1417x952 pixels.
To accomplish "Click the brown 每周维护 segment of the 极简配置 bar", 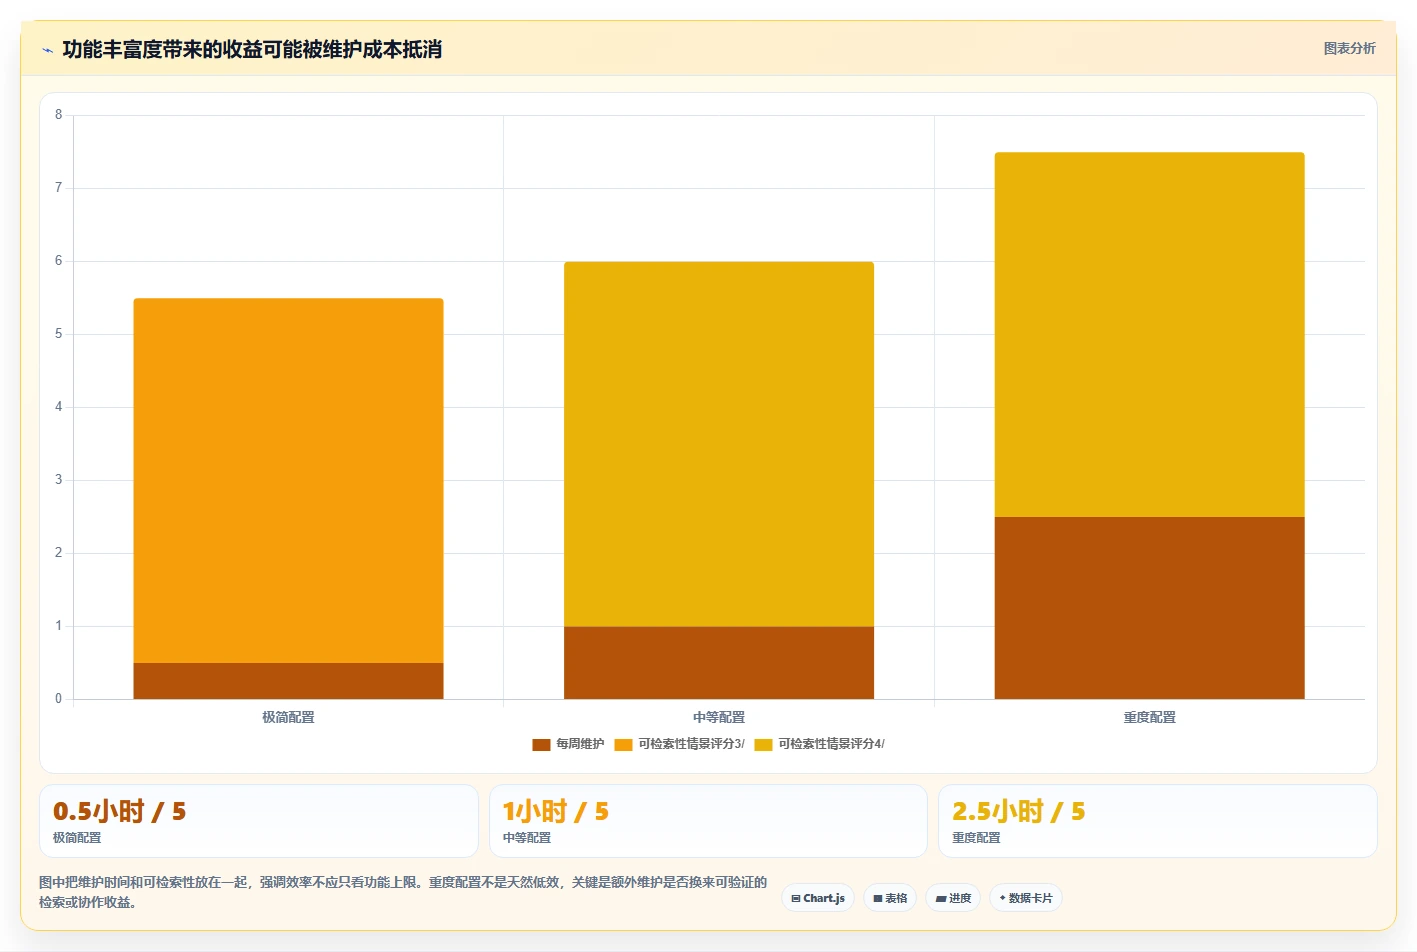I will (288, 681).
